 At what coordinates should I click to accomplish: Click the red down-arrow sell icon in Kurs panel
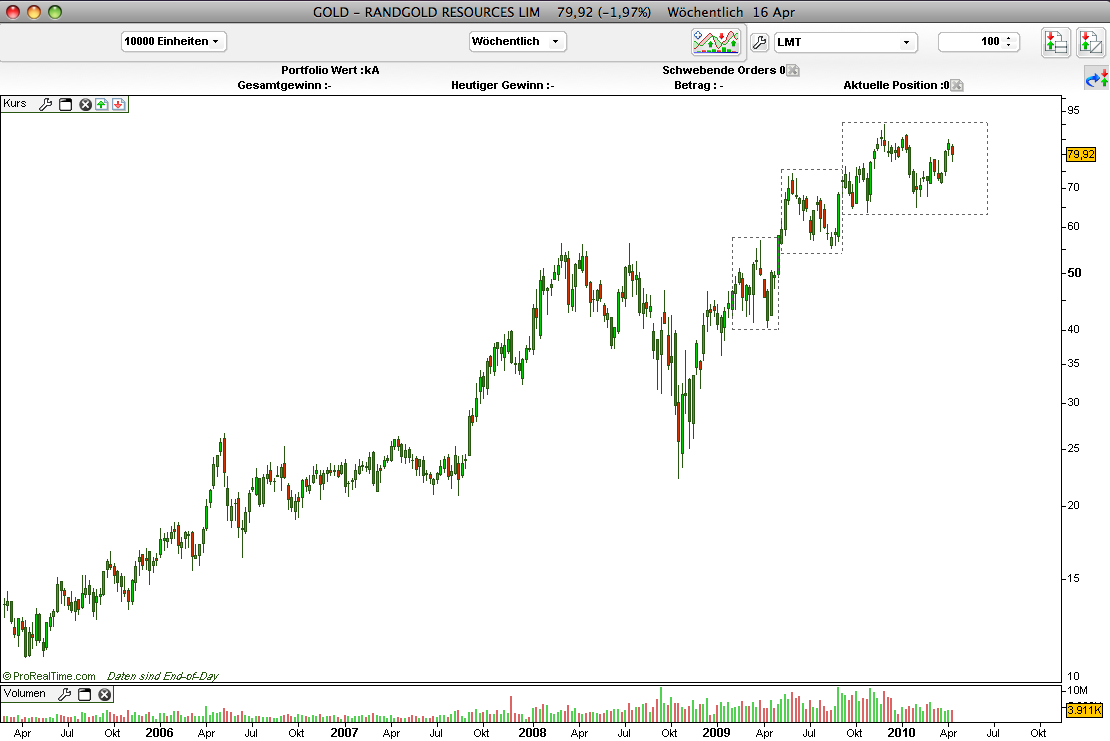[x=119, y=105]
